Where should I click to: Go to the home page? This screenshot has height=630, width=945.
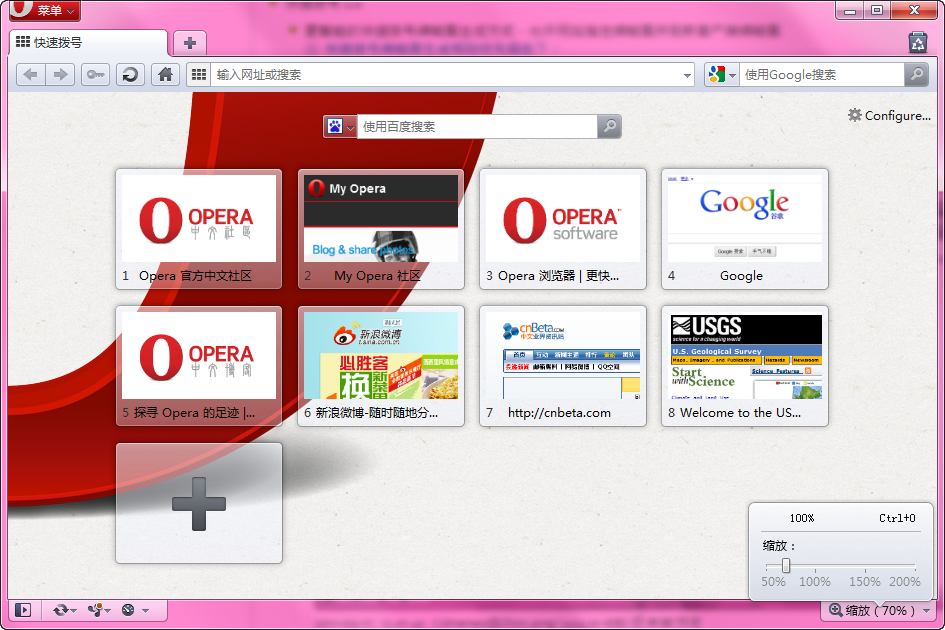coord(165,75)
